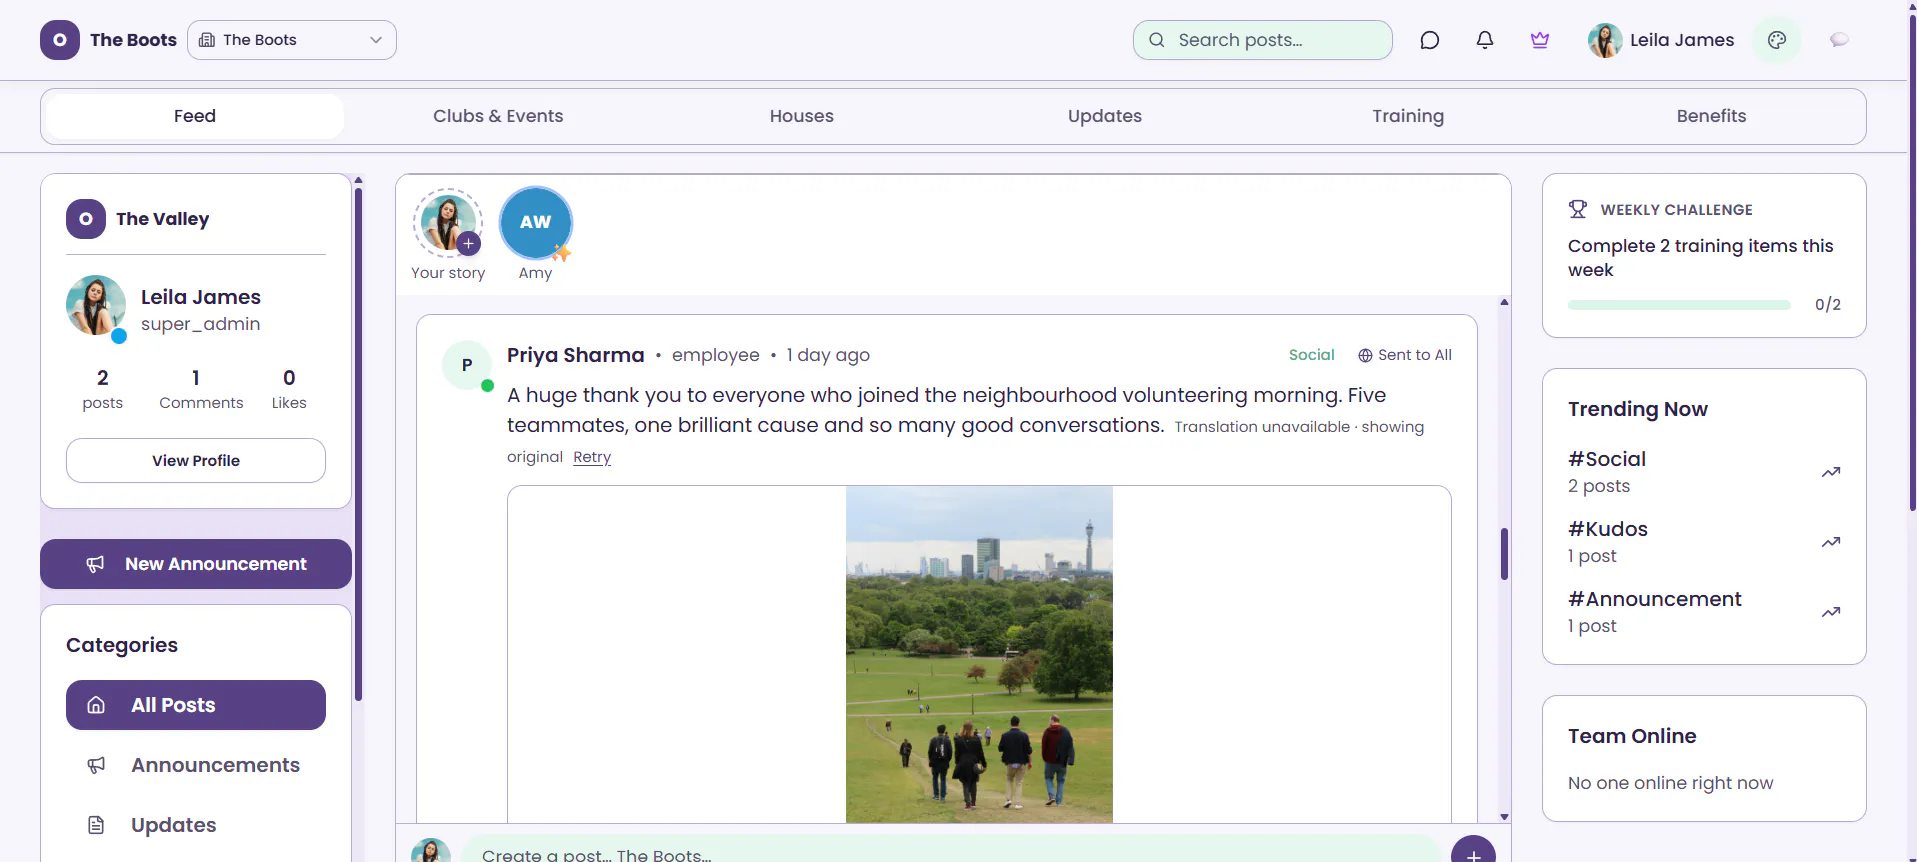Click the #Social trending hashtag text
1917x862 pixels.
pyautogui.click(x=1607, y=459)
